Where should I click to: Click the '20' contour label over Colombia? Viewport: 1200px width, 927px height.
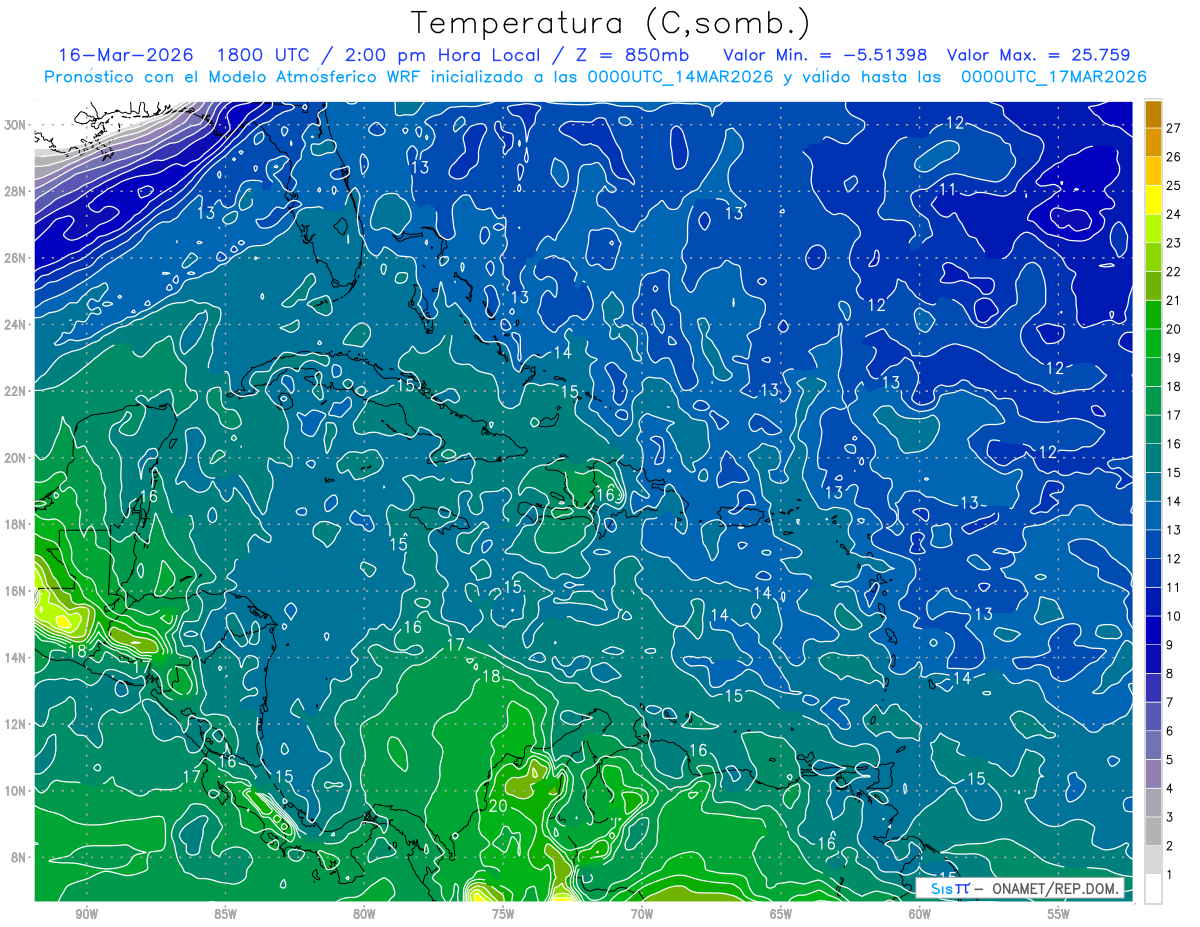pos(499,805)
